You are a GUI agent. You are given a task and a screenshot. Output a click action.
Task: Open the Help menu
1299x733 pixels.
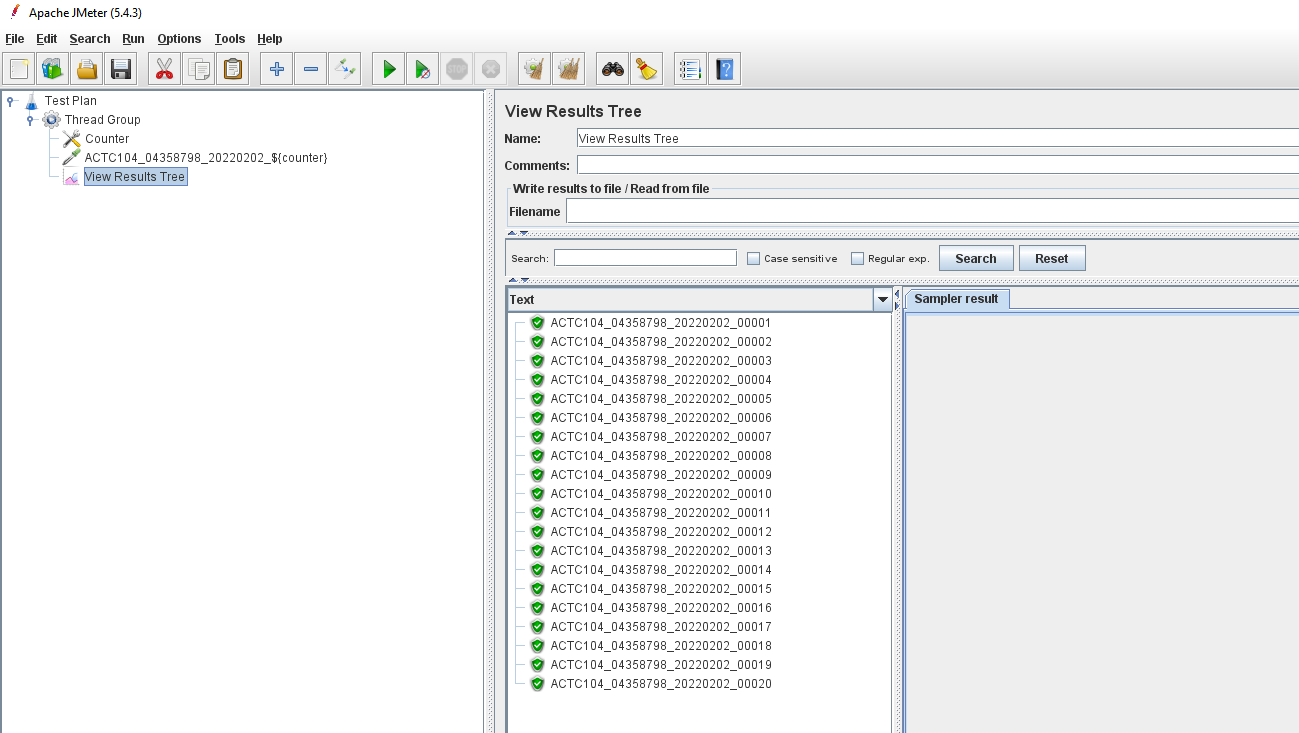270,39
